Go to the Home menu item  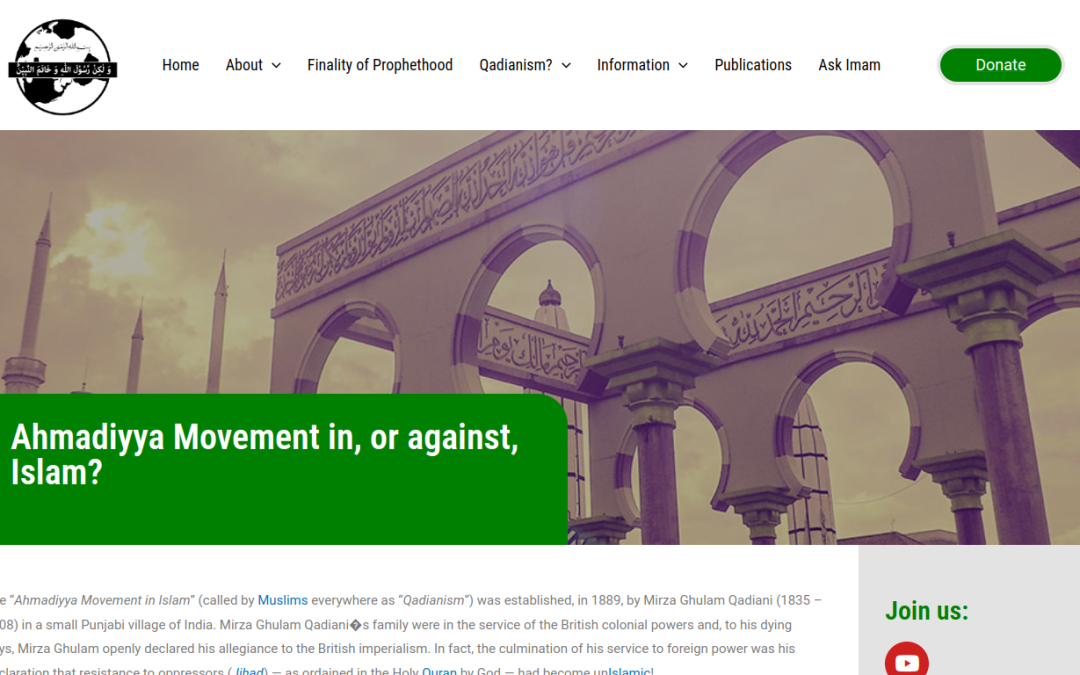tap(180, 65)
